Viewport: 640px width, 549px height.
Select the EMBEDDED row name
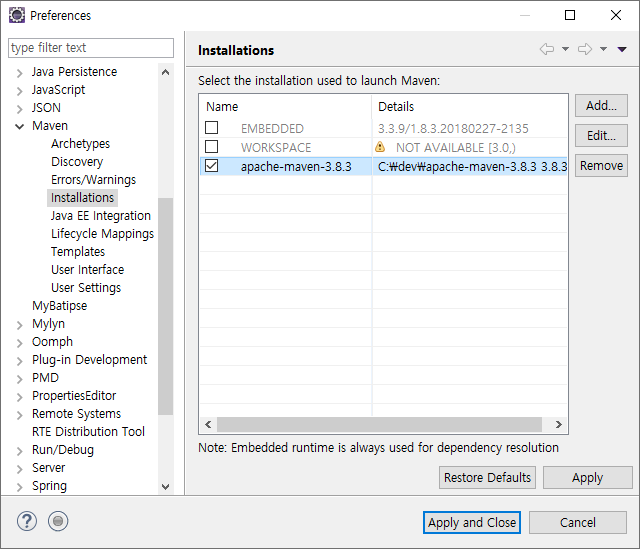pos(272,129)
